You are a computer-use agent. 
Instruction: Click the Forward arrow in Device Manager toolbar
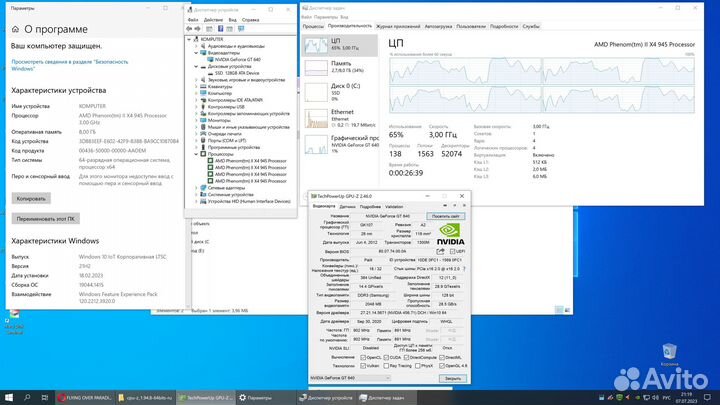(x=197, y=28)
